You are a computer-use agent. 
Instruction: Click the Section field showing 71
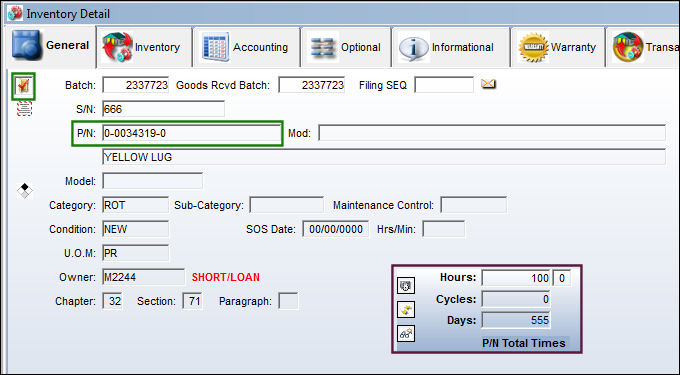click(x=193, y=301)
